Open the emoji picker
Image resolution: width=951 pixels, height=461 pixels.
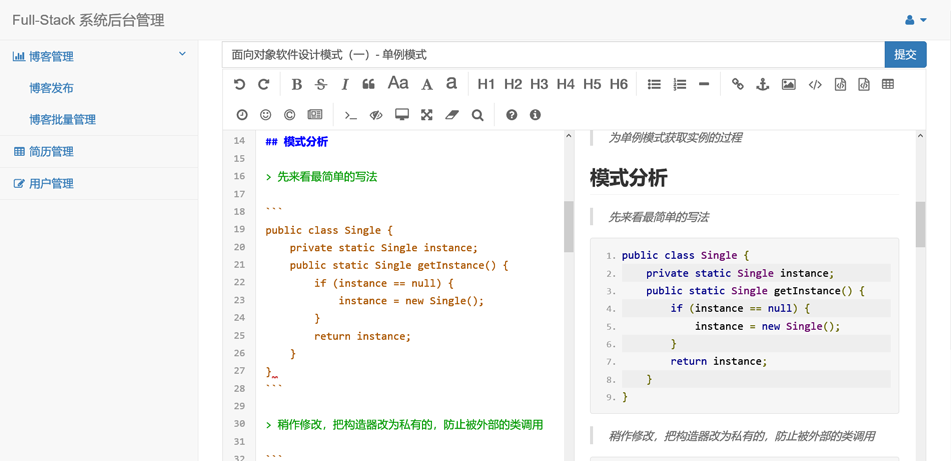[266, 114]
